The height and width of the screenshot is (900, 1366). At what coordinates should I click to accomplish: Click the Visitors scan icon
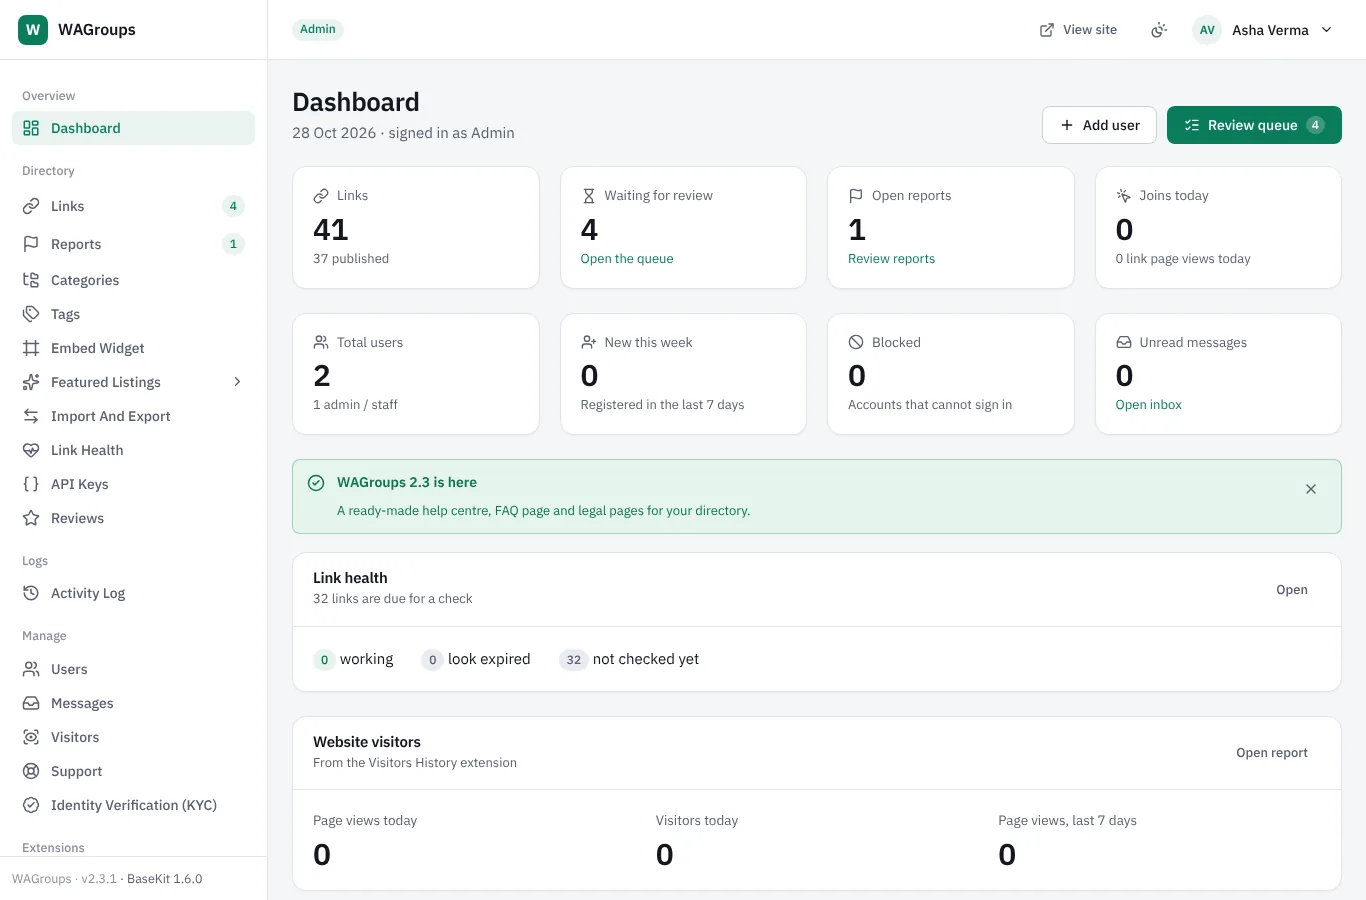coord(31,737)
